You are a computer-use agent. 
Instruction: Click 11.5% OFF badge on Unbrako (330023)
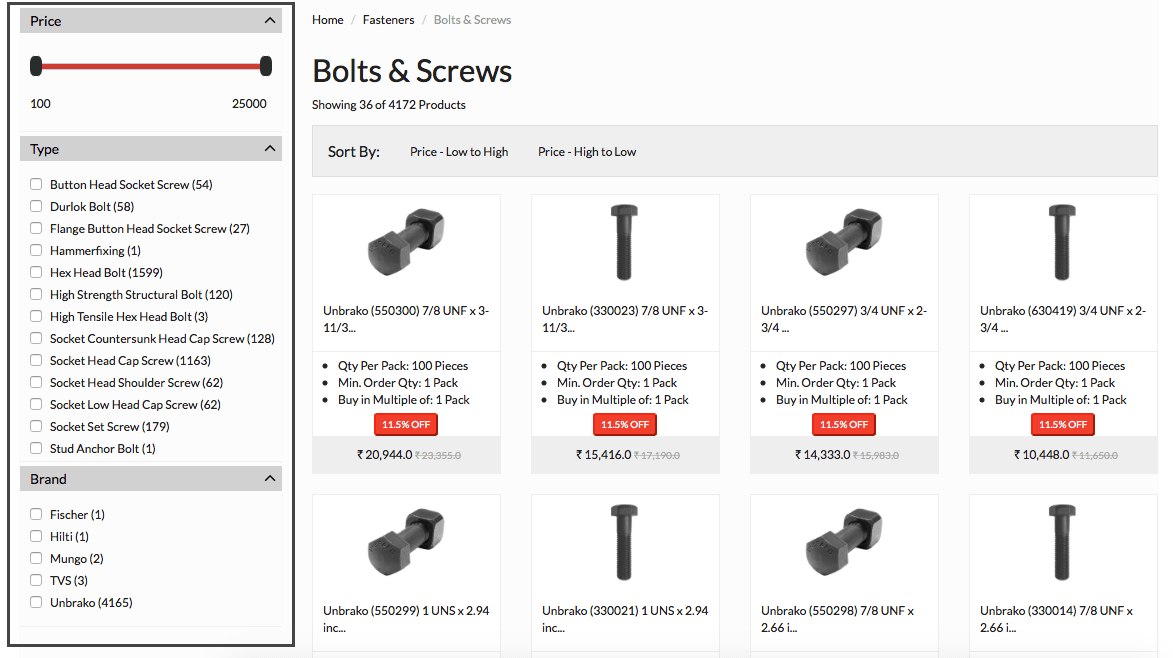pyautogui.click(x=625, y=425)
